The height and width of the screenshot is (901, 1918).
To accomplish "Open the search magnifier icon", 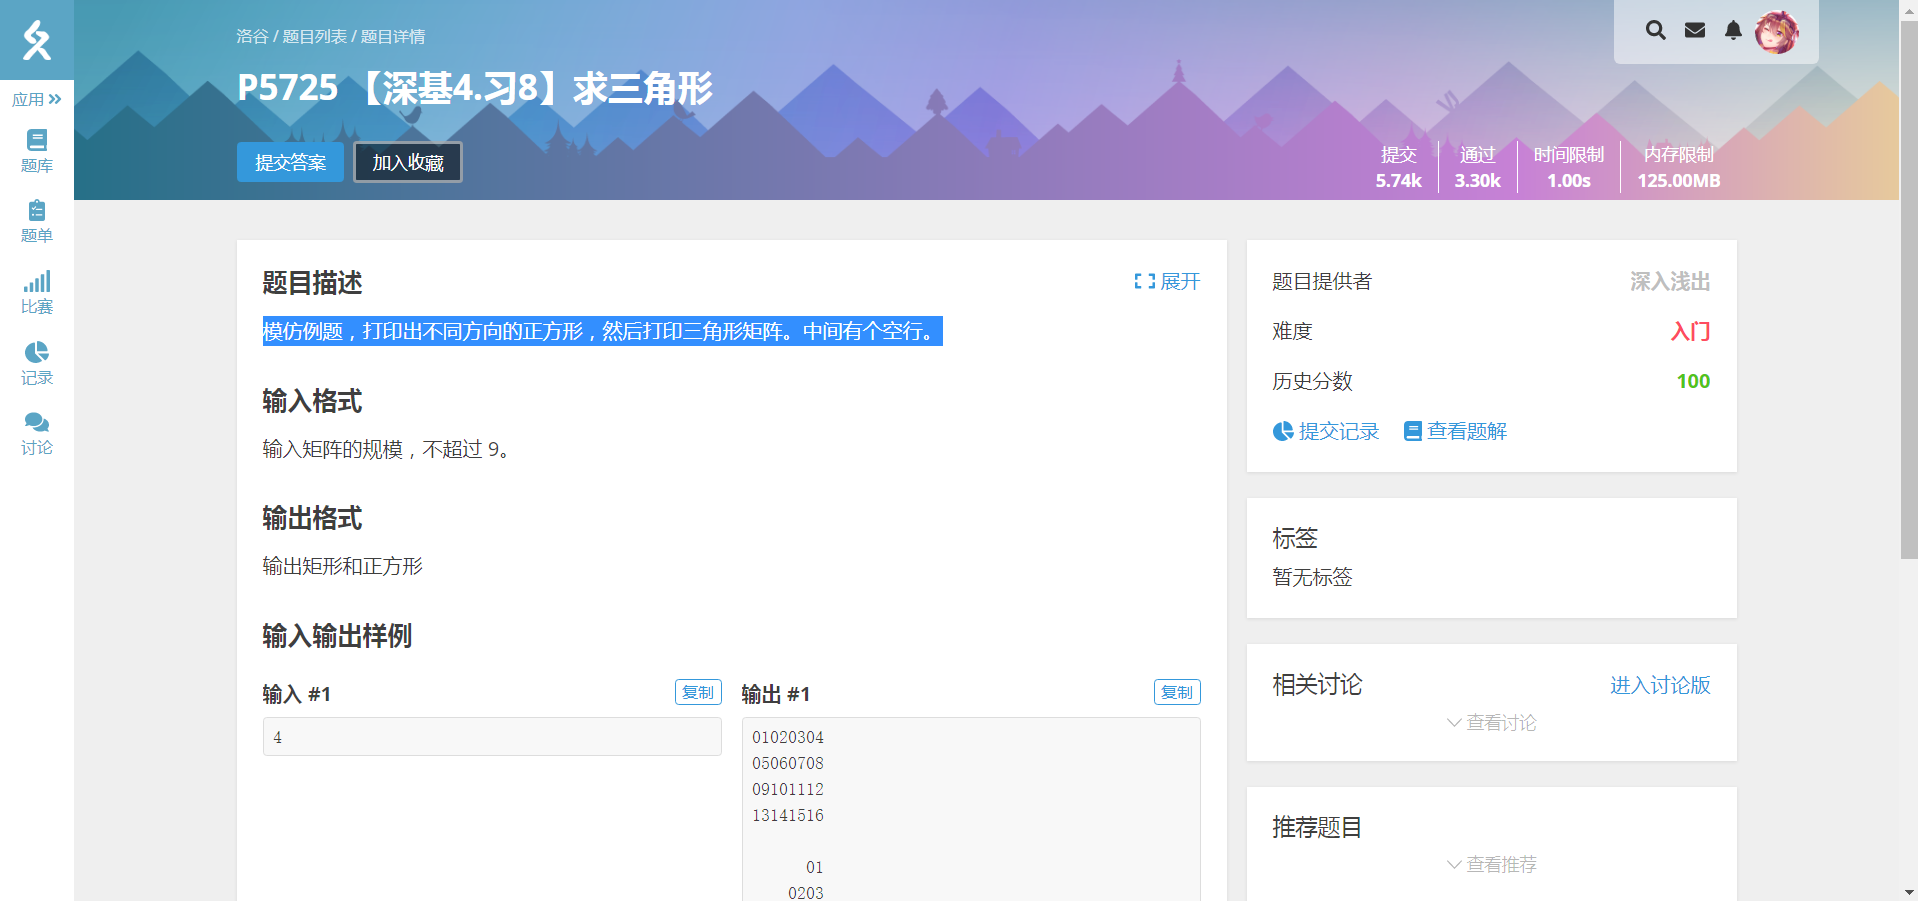I will 1655,31.
